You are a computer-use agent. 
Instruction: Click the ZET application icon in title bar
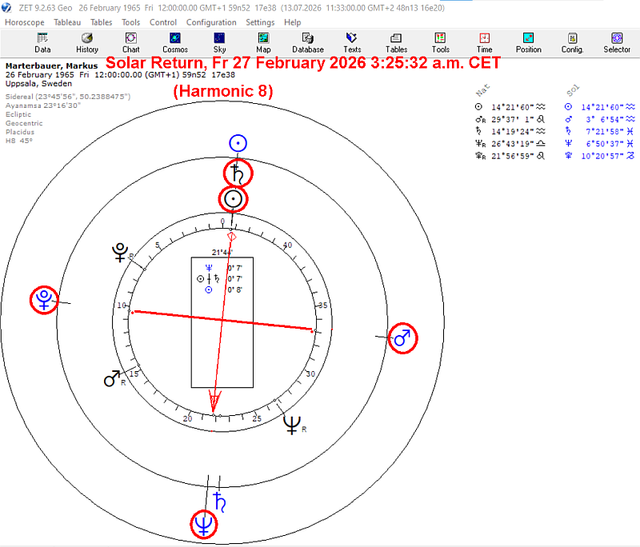pyautogui.click(x=7, y=8)
